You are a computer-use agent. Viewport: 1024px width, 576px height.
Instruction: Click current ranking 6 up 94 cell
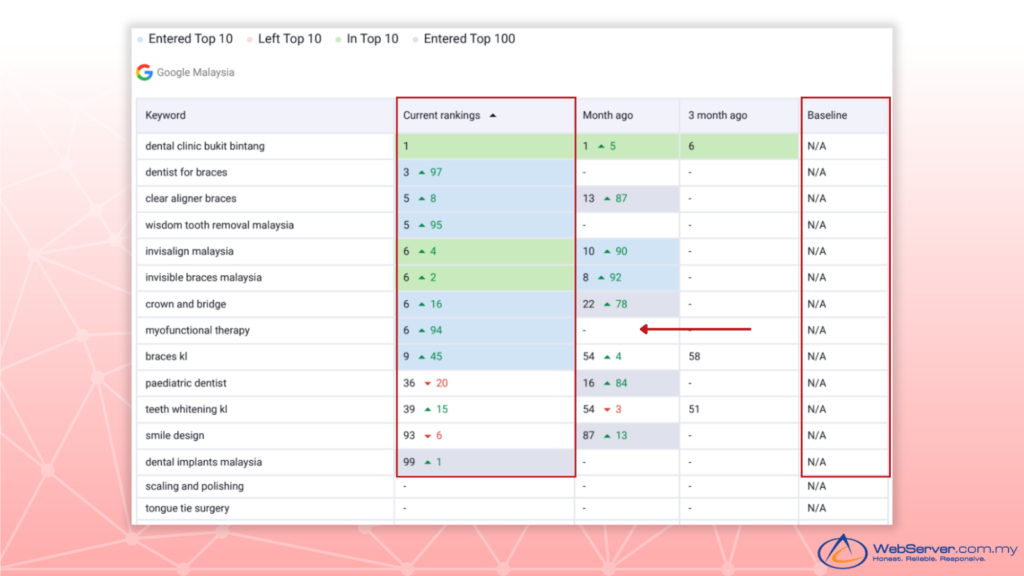485,330
